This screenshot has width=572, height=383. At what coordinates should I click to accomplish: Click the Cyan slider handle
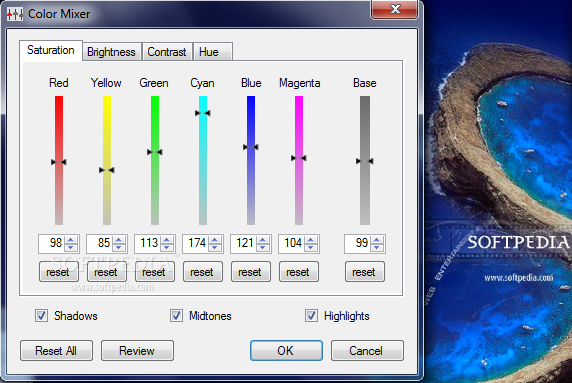coord(203,113)
